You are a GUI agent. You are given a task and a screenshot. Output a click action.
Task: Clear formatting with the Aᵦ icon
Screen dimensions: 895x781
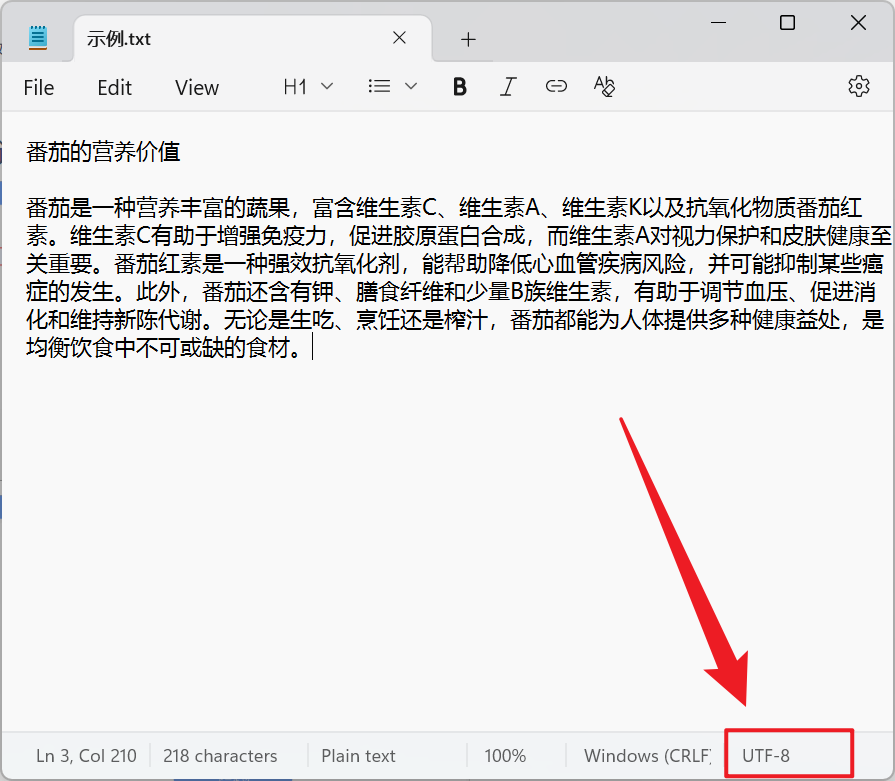point(604,87)
